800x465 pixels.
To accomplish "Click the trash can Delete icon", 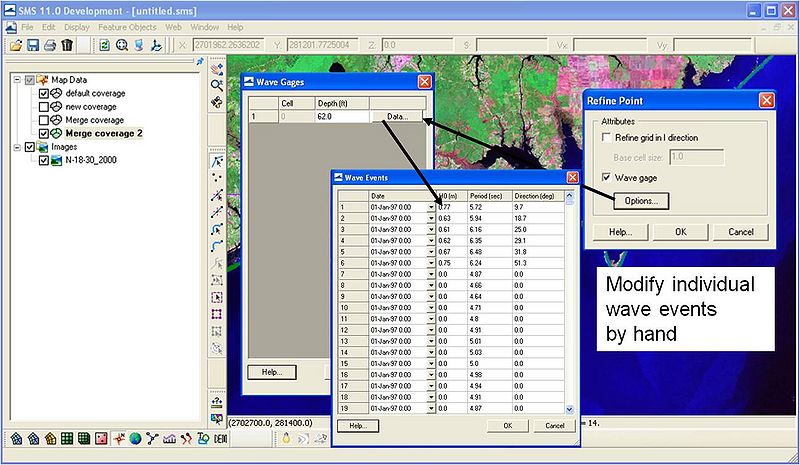I will (67, 45).
